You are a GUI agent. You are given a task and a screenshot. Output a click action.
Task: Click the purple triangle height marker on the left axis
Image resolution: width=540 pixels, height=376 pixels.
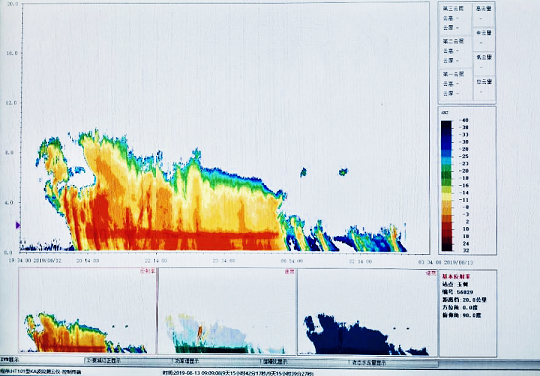coord(18,225)
